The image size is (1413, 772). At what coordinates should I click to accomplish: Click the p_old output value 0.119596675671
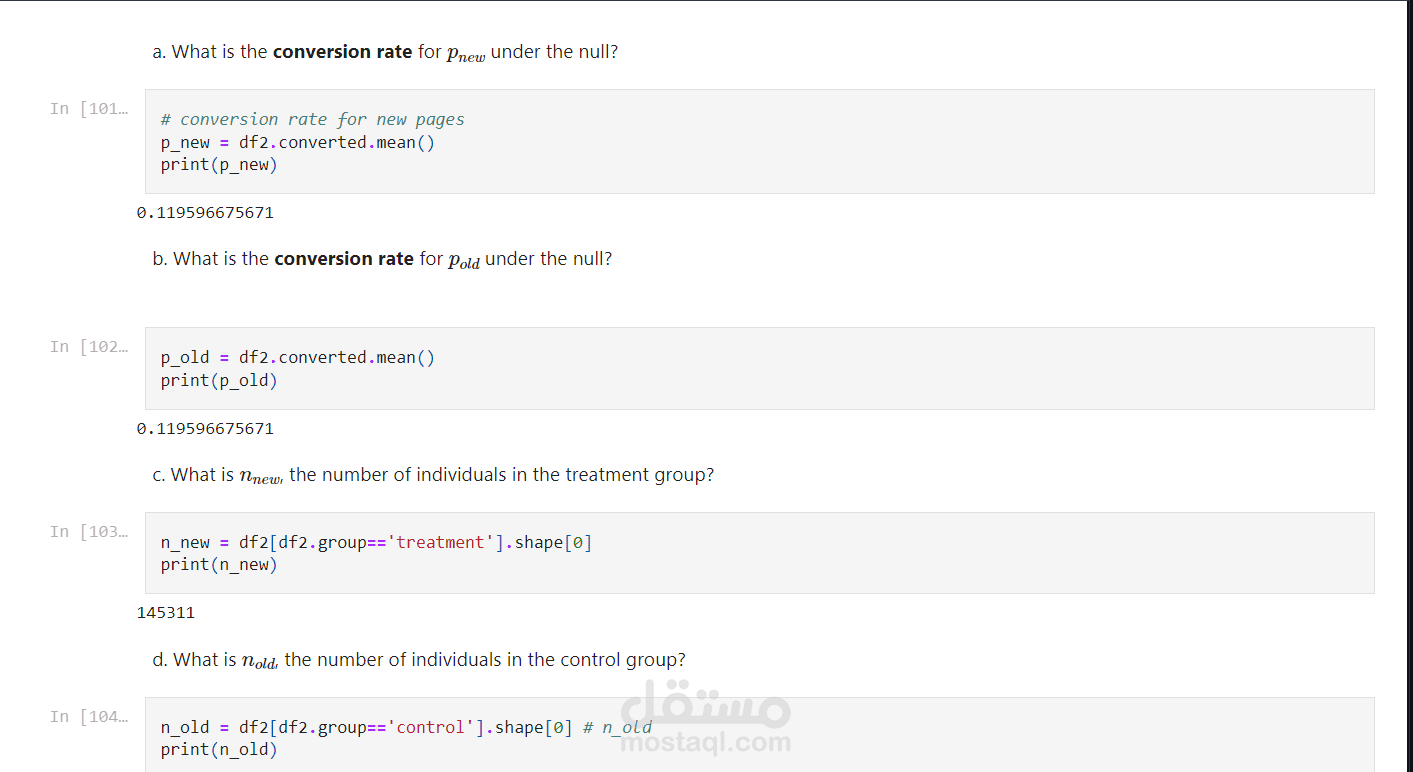205,429
